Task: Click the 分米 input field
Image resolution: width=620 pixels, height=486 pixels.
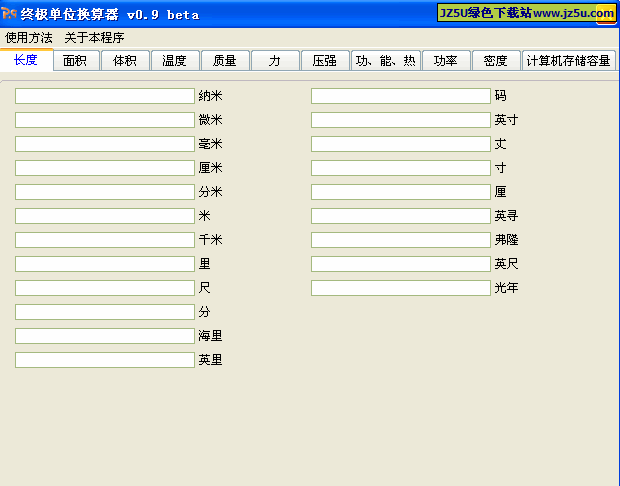Action: 105,192
